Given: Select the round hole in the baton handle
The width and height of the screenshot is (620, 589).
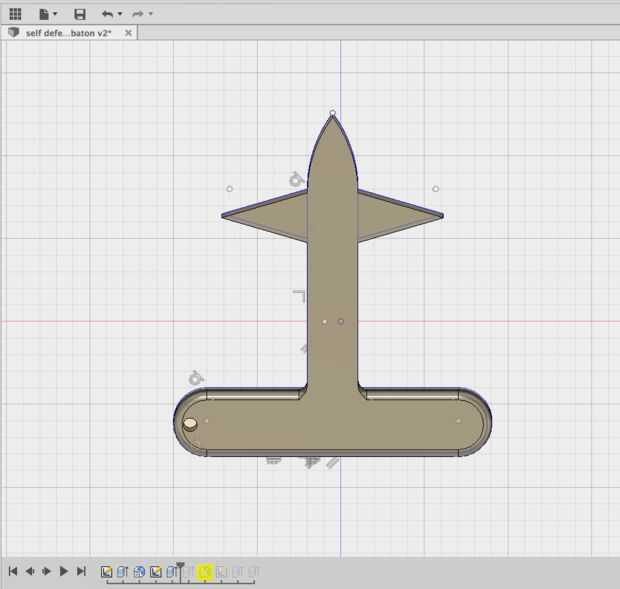Looking at the screenshot, I should (190, 423).
